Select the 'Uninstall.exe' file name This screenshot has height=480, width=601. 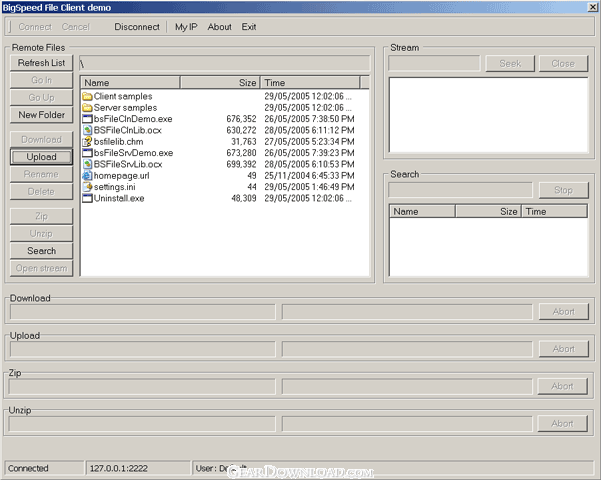coord(119,198)
